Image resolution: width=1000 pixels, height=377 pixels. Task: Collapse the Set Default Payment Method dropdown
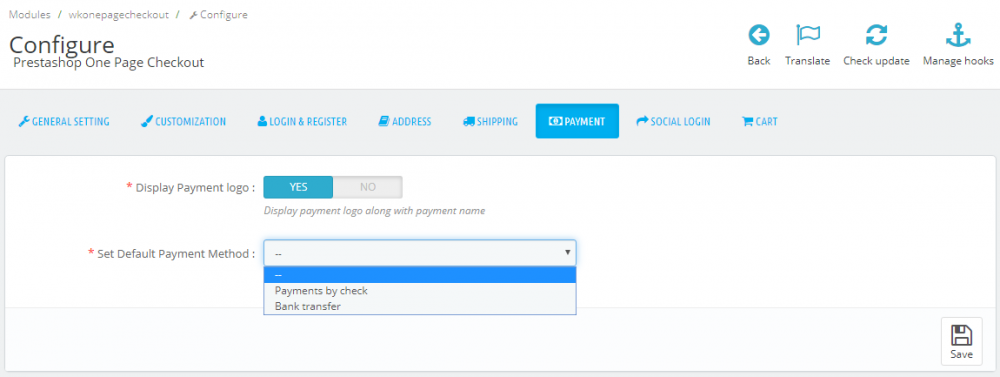[420, 253]
